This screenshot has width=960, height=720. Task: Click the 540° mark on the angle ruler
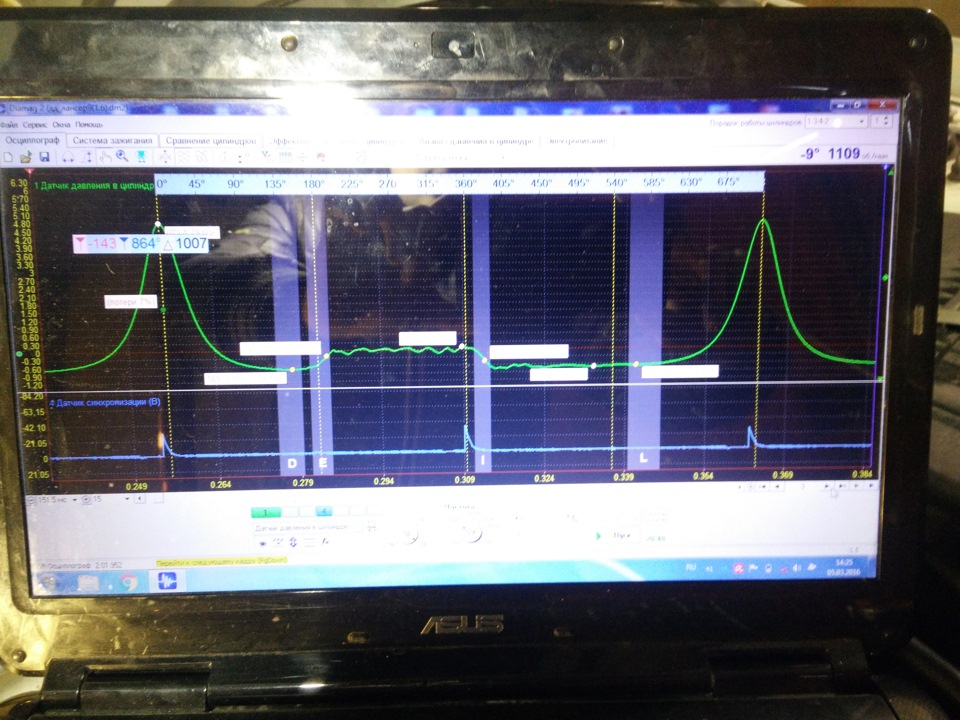point(616,182)
